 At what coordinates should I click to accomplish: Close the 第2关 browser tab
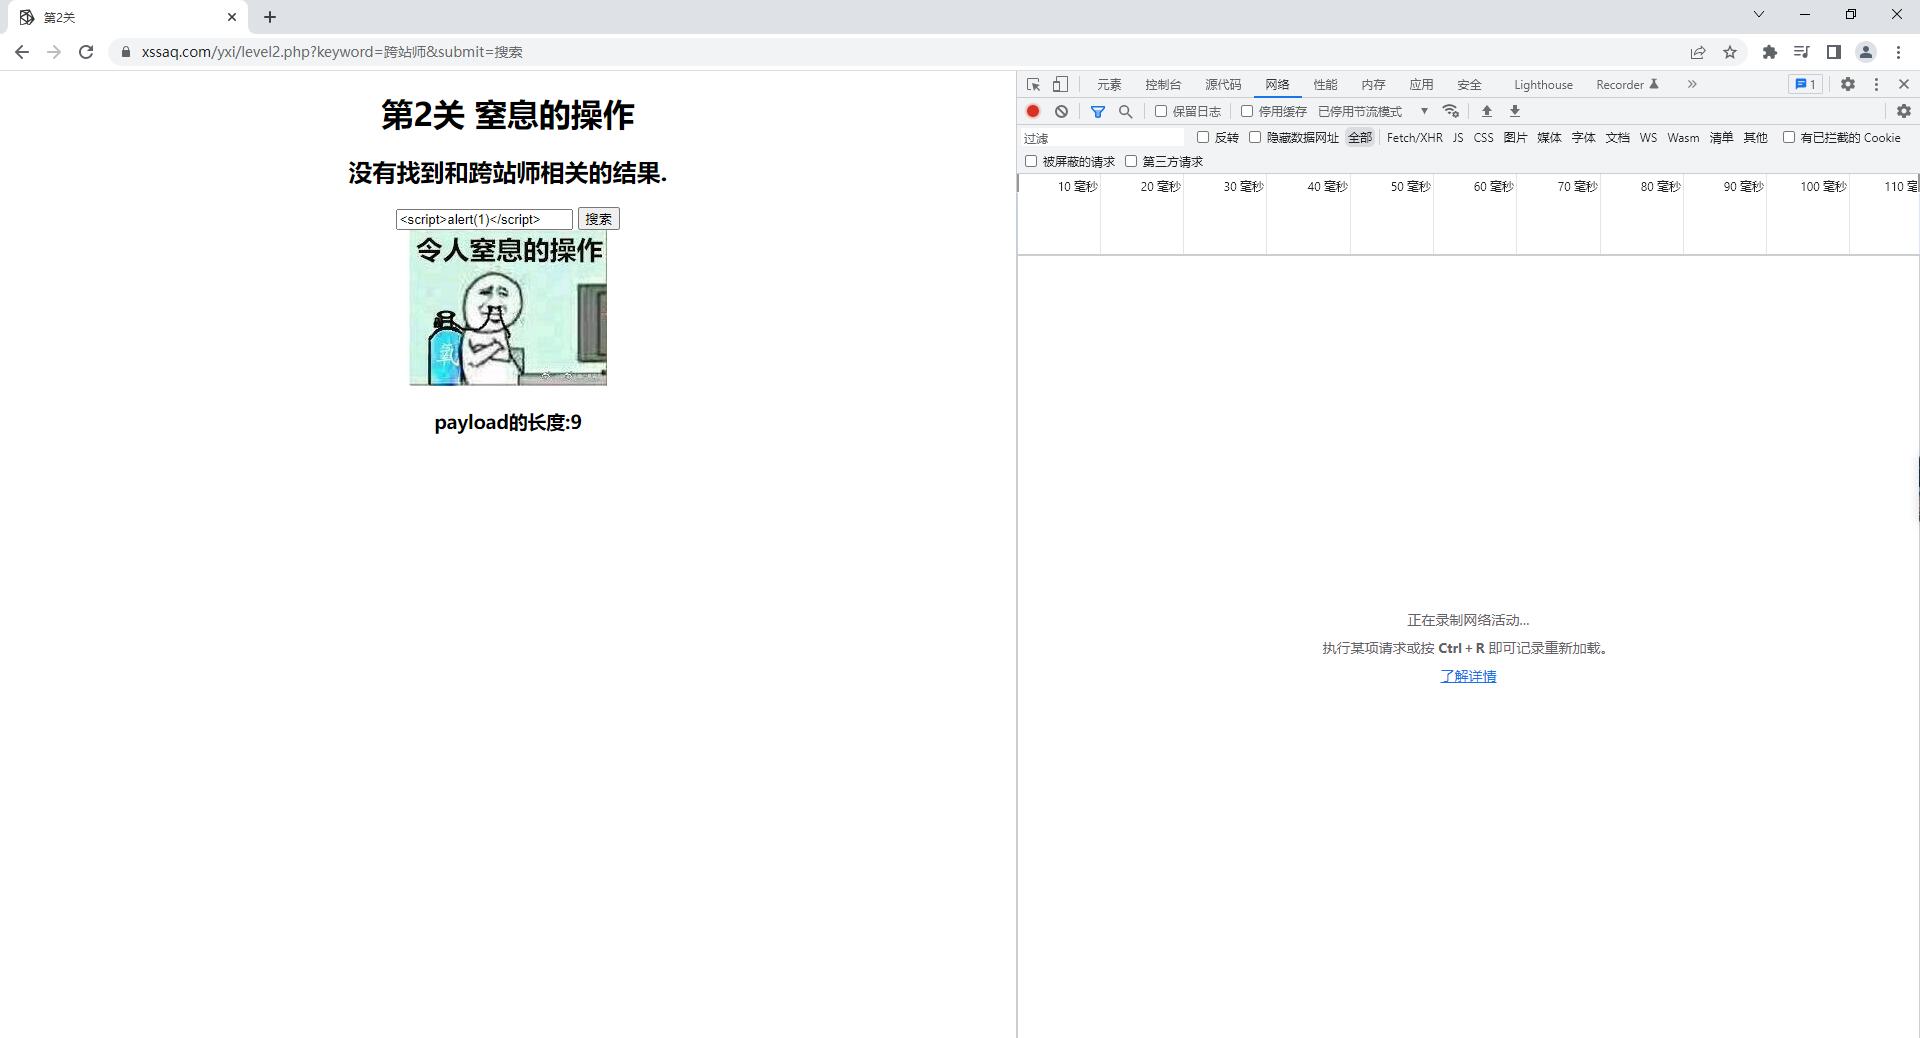click(x=232, y=17)
